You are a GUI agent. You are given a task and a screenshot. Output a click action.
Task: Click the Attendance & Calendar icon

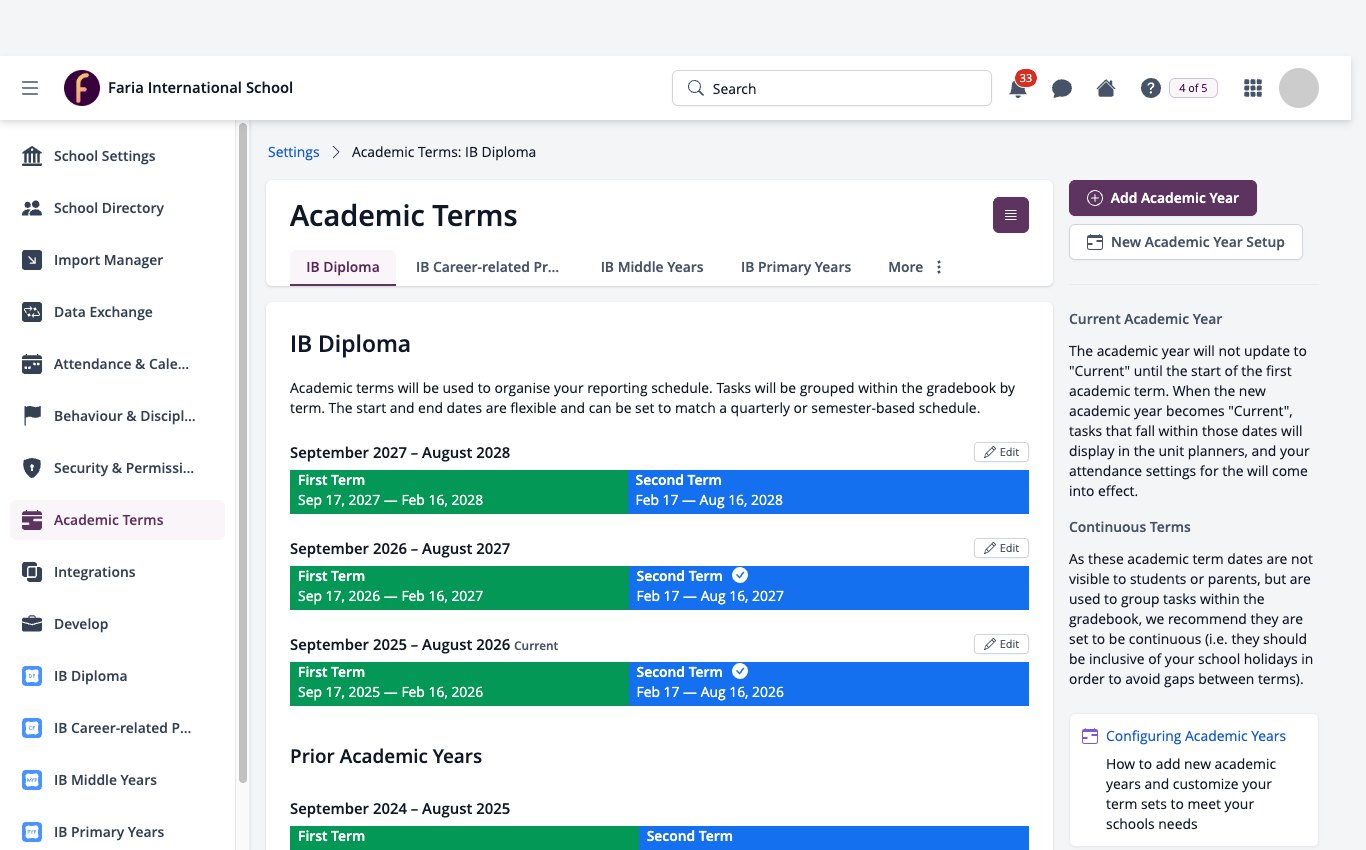click(x=32, y=364)
